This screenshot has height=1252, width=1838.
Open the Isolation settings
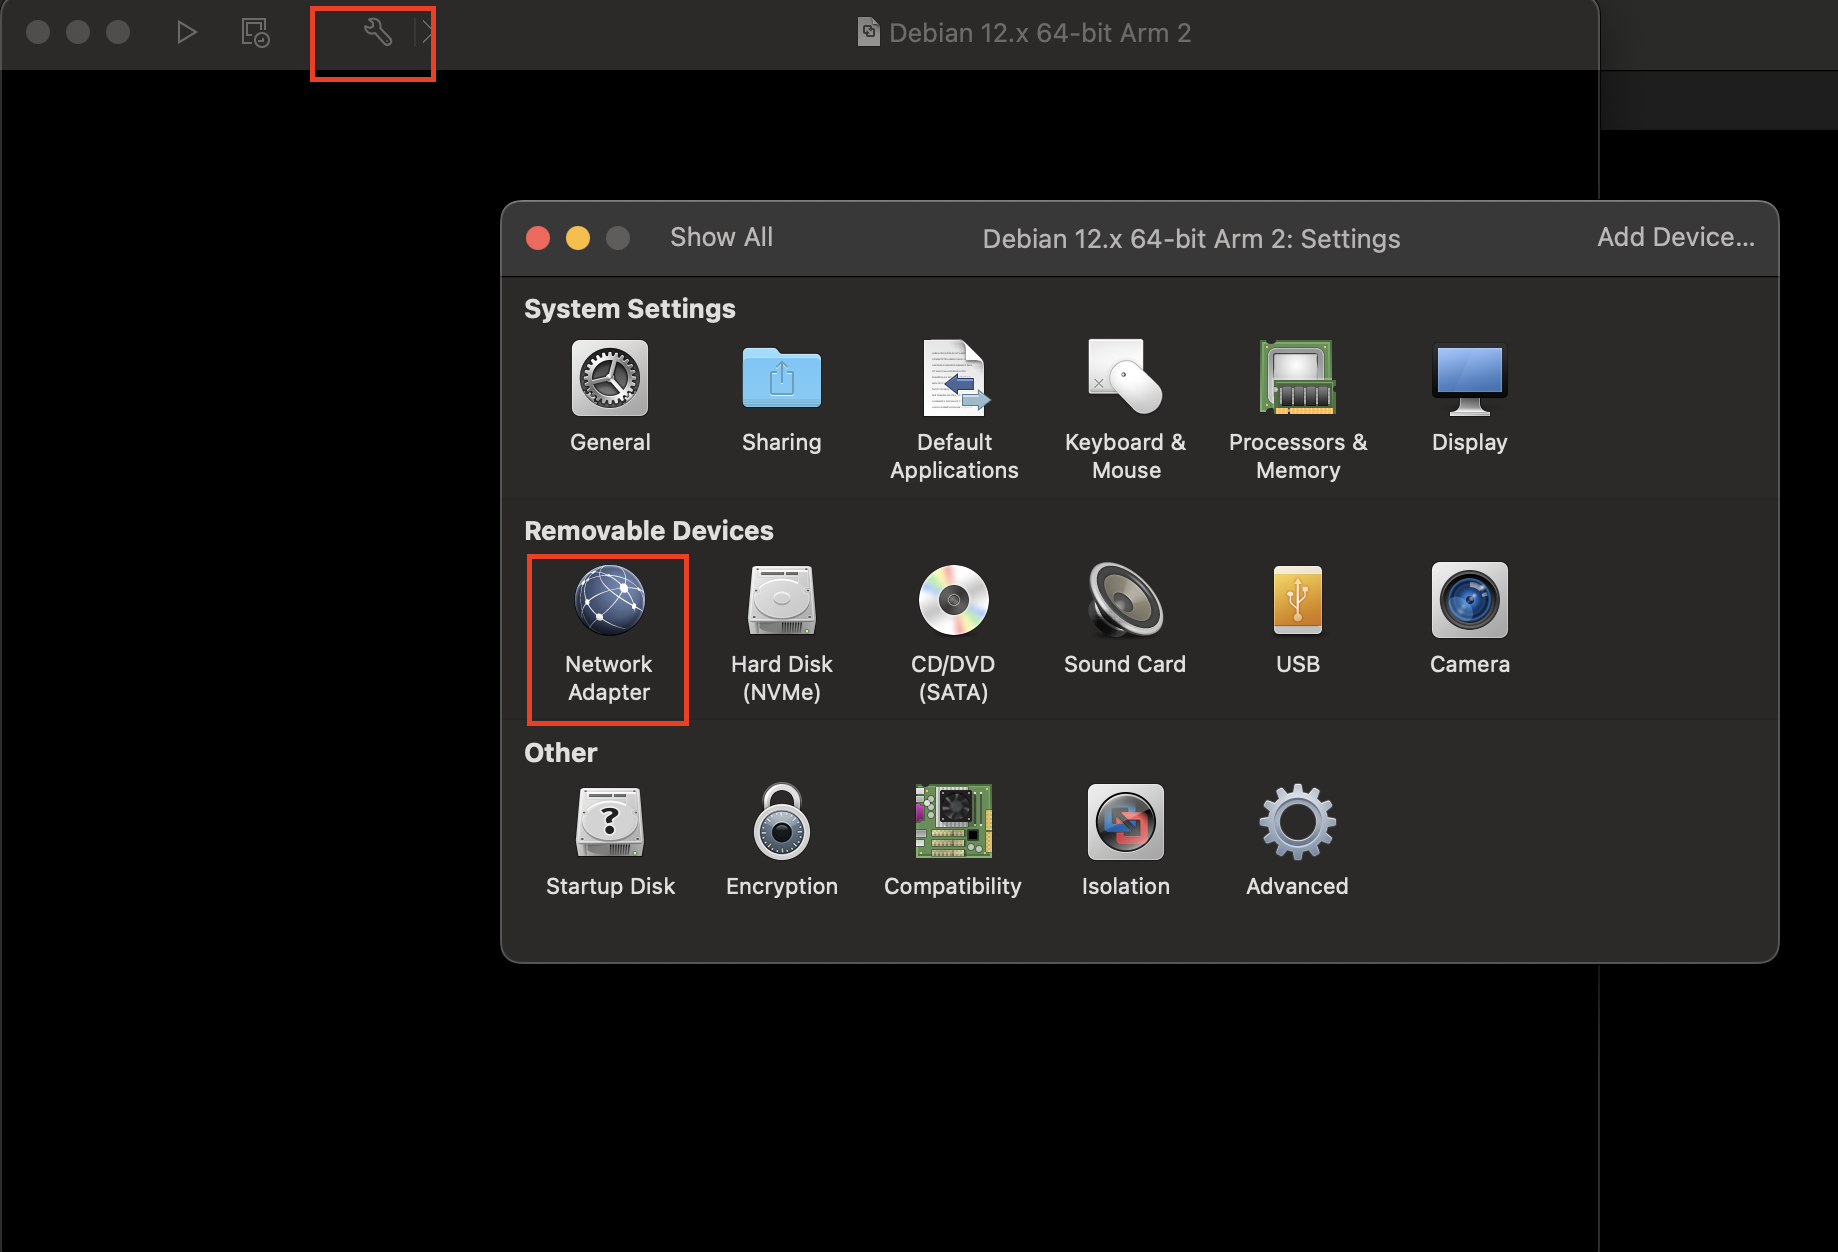point(1124,840)
